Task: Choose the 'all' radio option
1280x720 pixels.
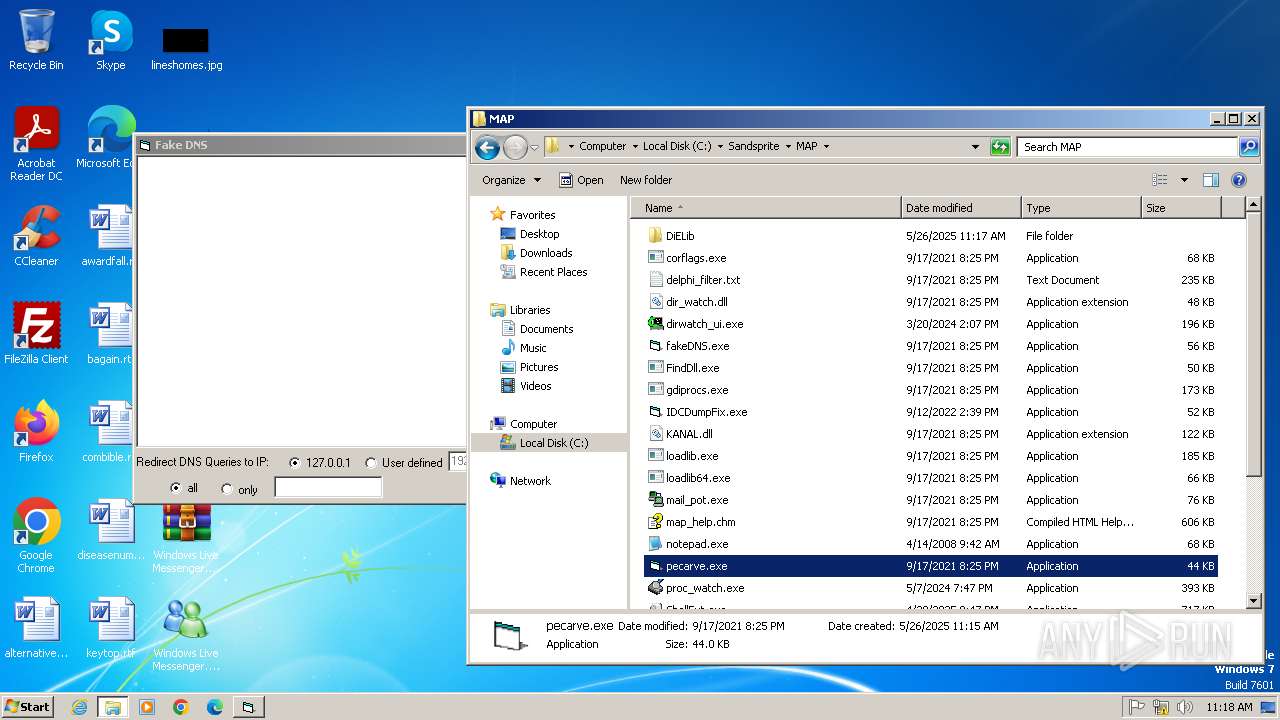Action: click(x=176, y=489)
